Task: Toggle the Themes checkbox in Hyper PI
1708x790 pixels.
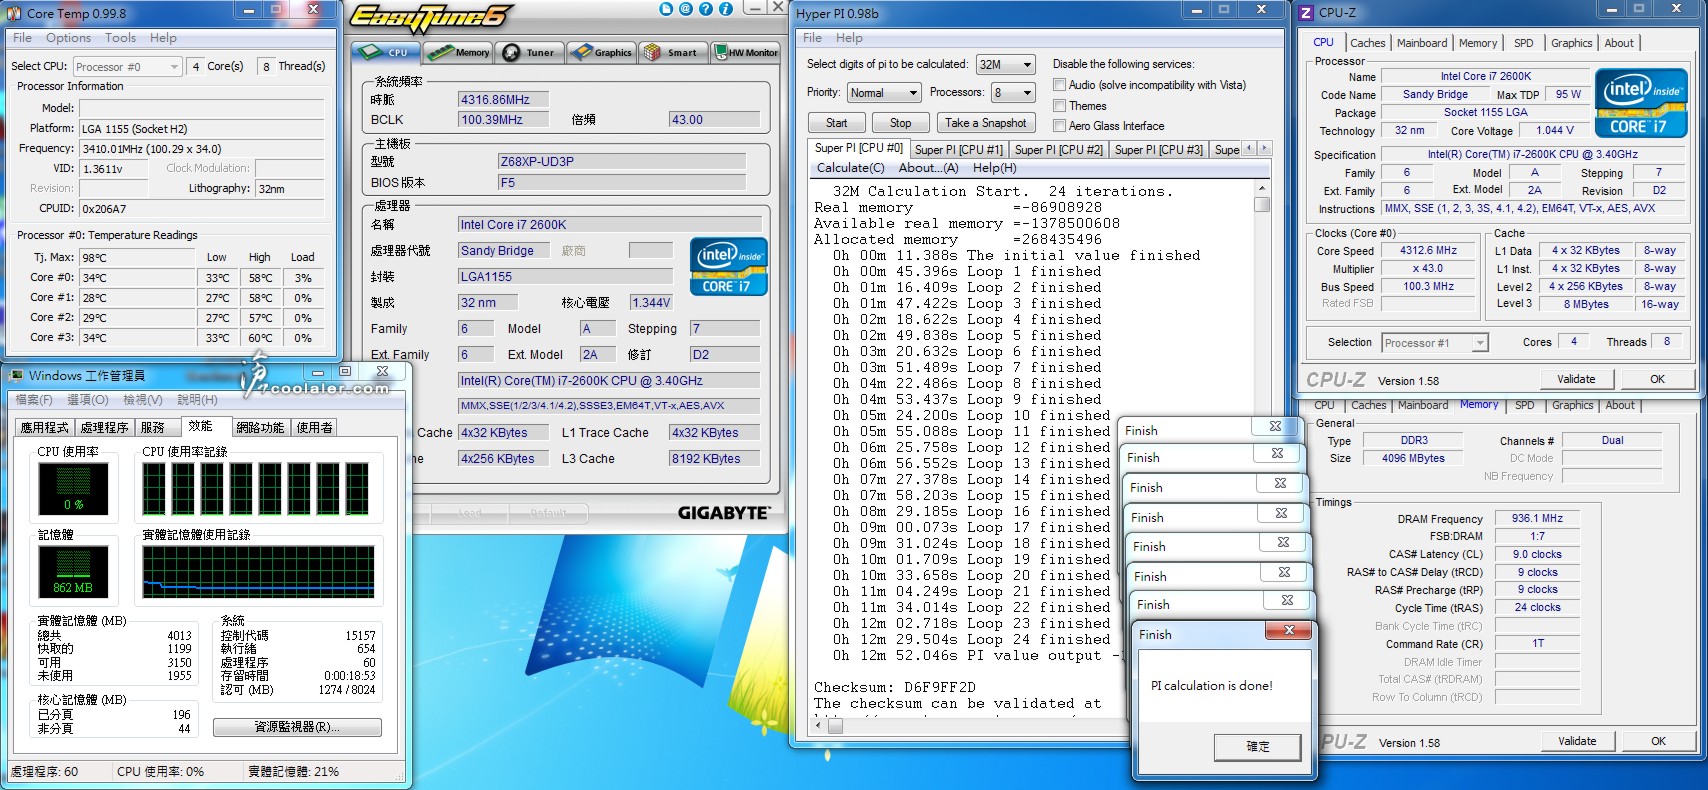Action: click(1060, 106)
